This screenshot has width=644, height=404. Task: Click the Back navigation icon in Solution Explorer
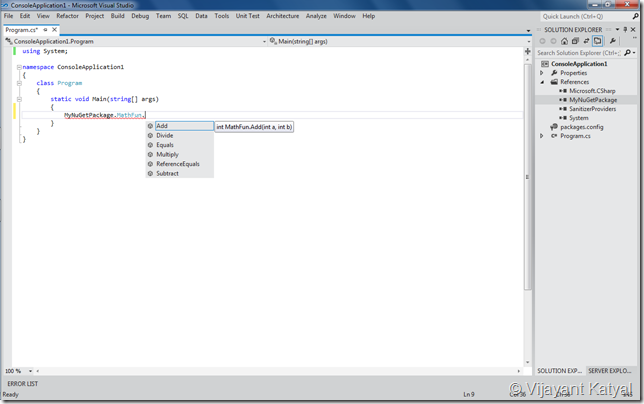click(542, 41)
